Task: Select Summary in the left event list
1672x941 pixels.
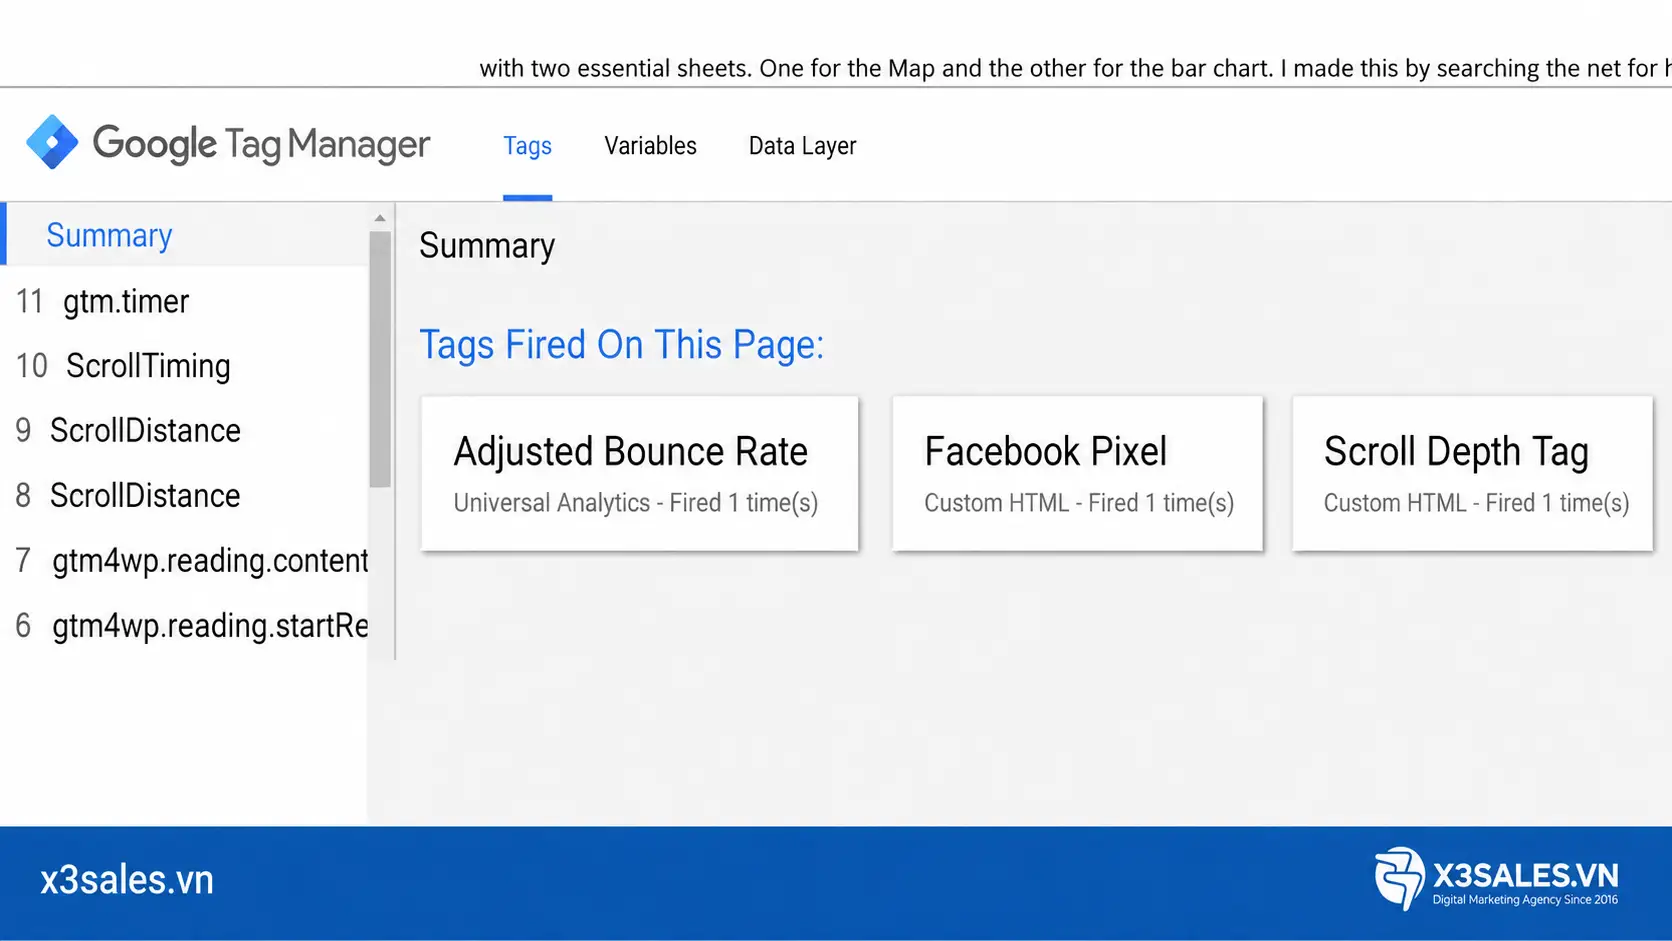Action: 185,235
